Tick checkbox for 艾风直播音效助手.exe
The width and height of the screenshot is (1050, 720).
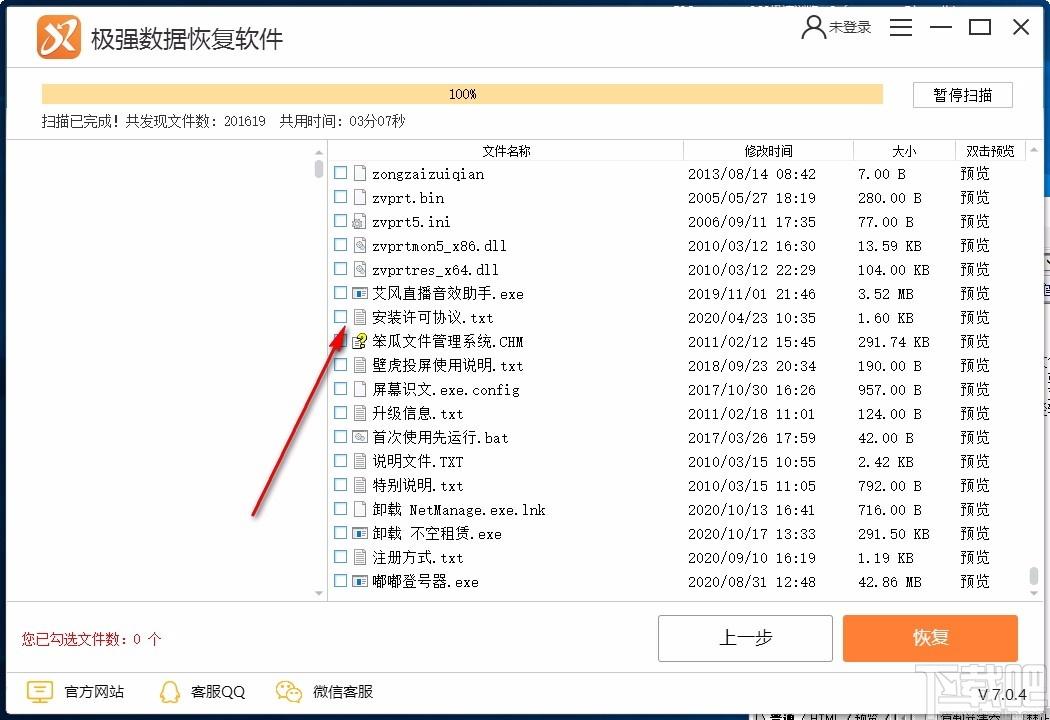tap(340, 293)
